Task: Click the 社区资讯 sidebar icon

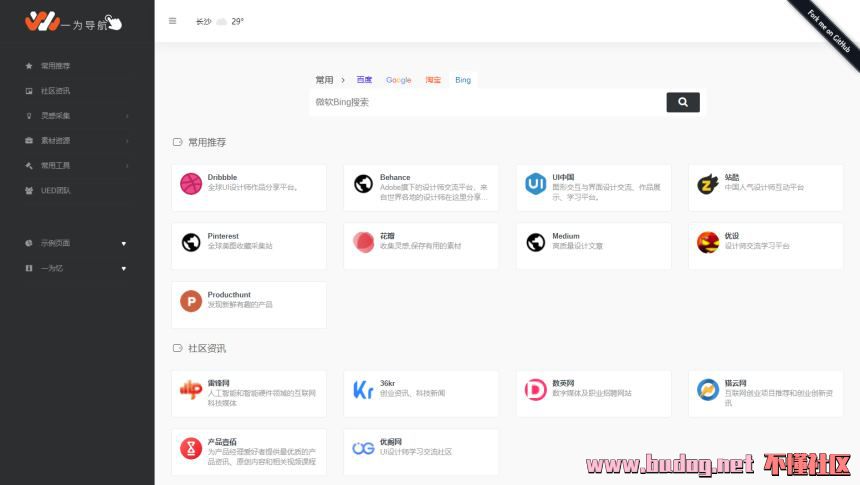Action: [29, 91]
